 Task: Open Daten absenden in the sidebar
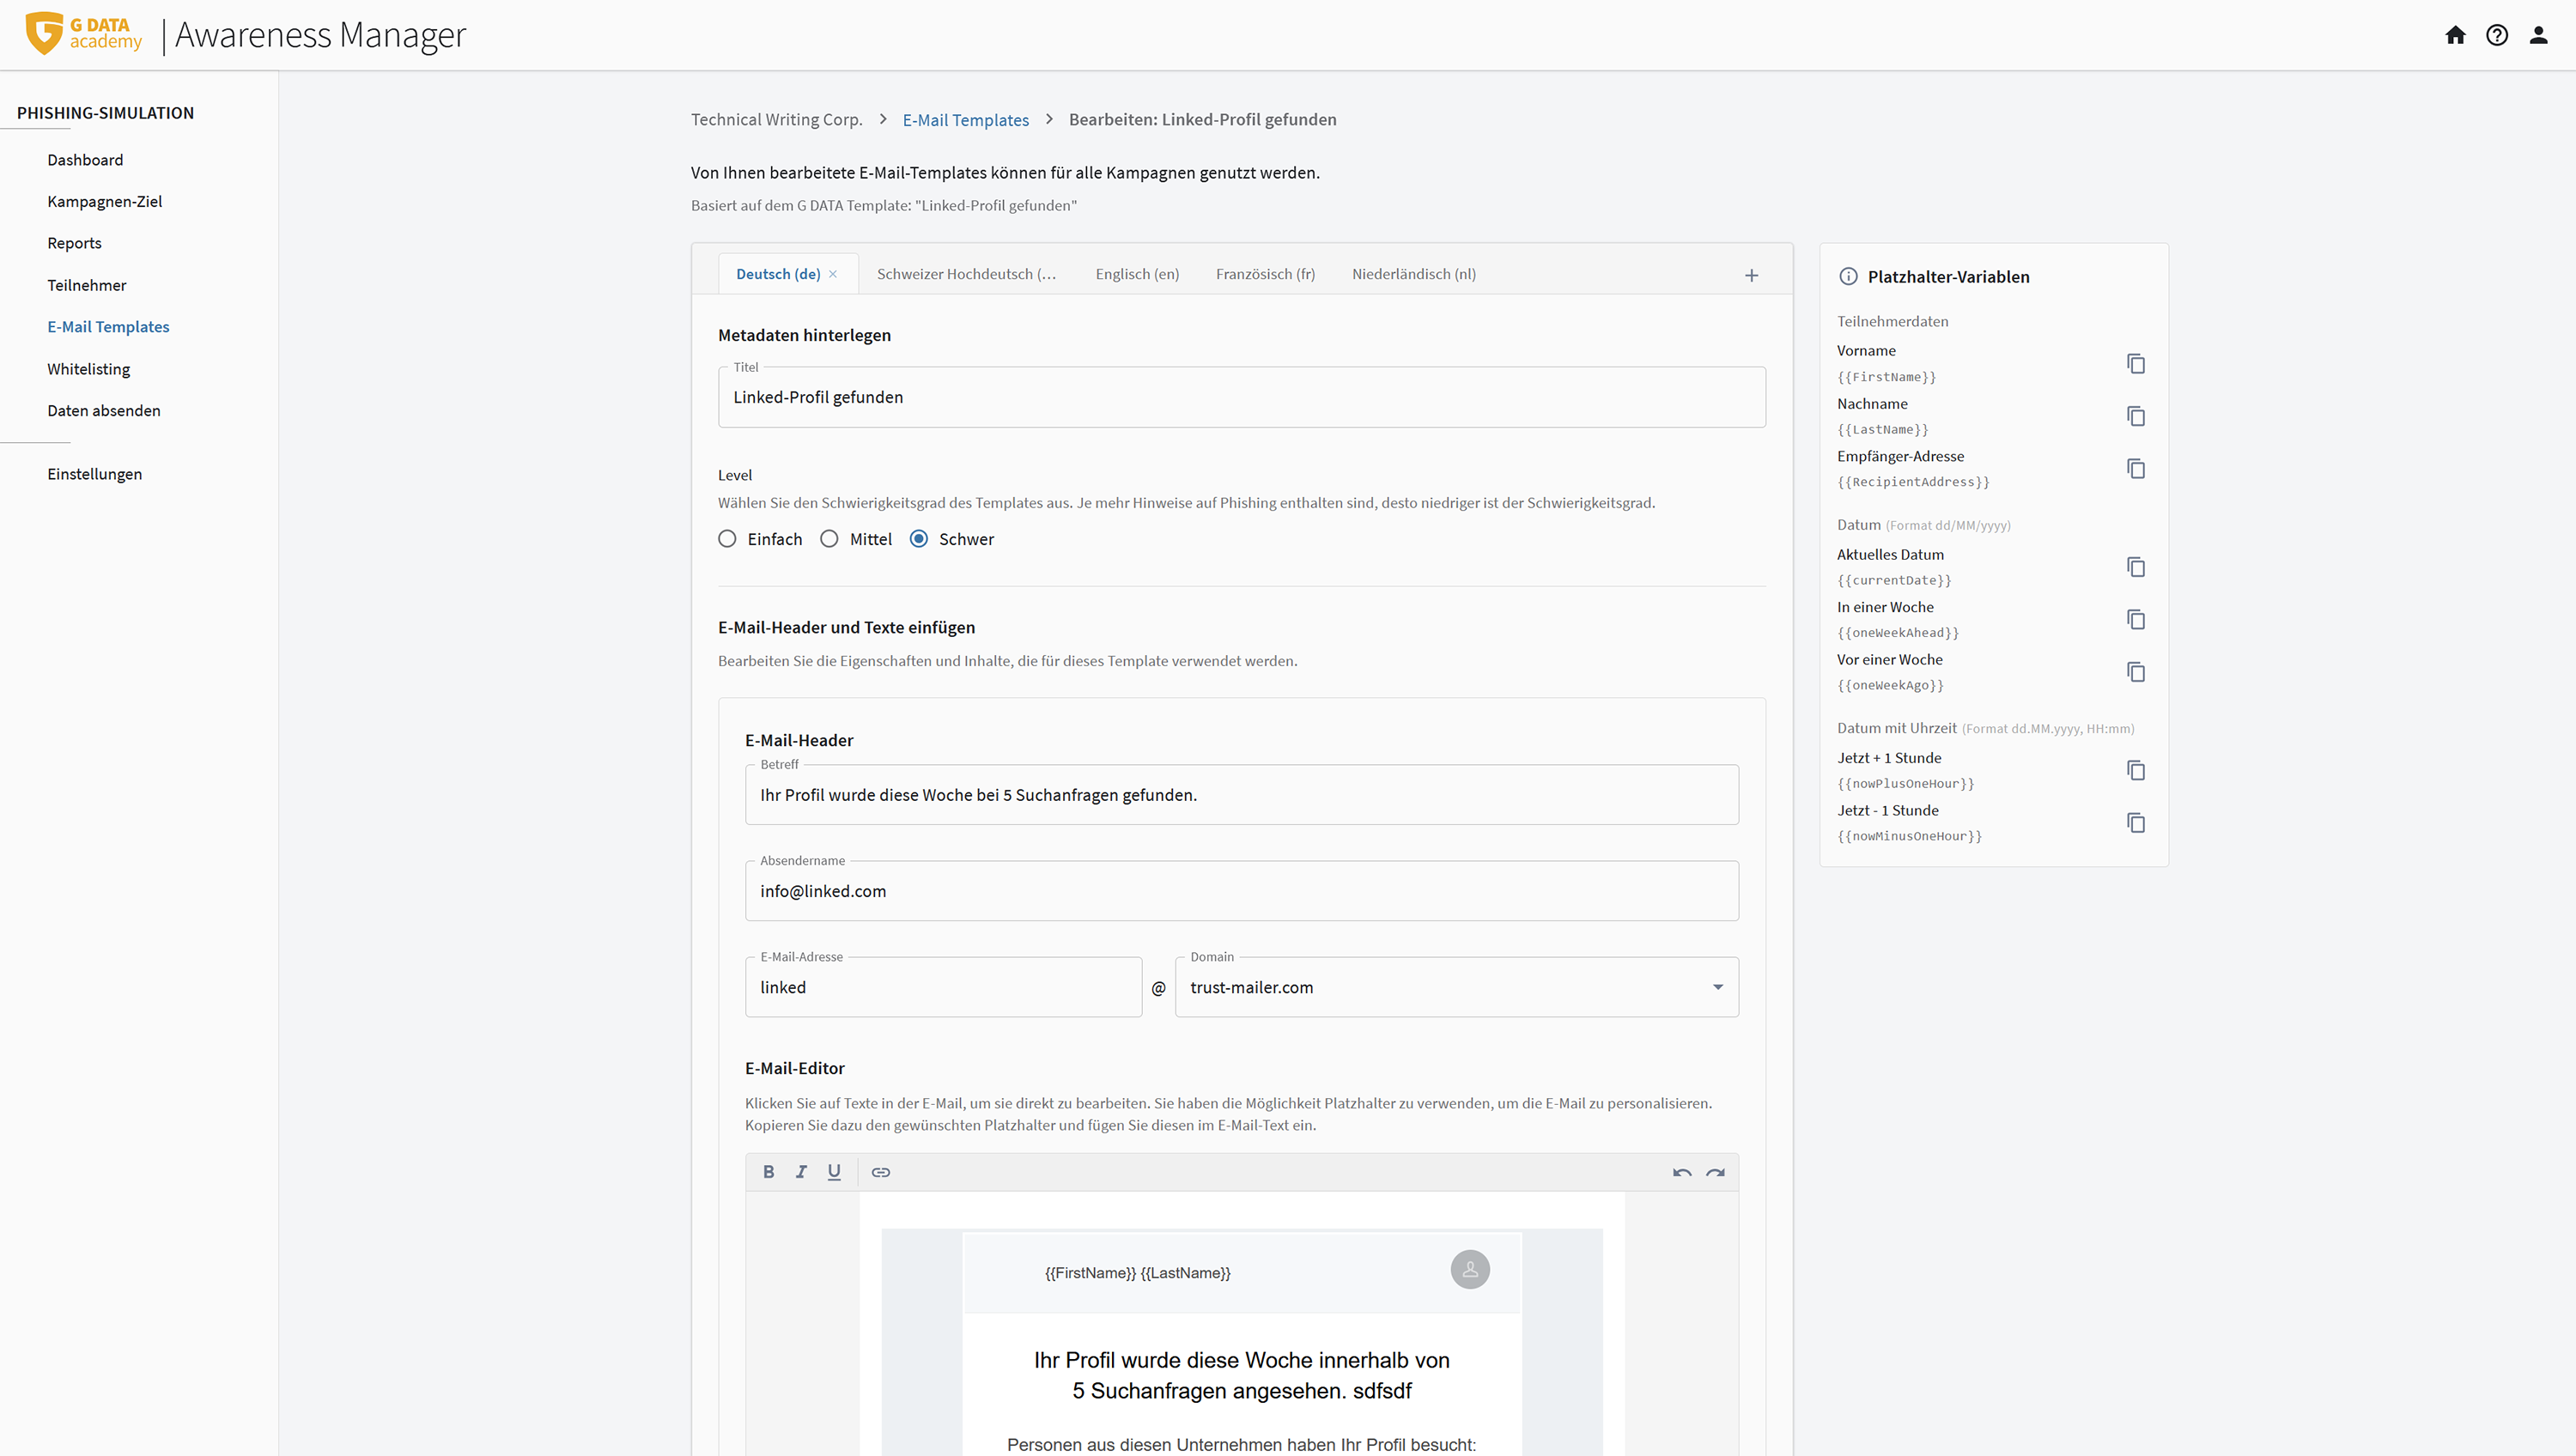(103, 411)
